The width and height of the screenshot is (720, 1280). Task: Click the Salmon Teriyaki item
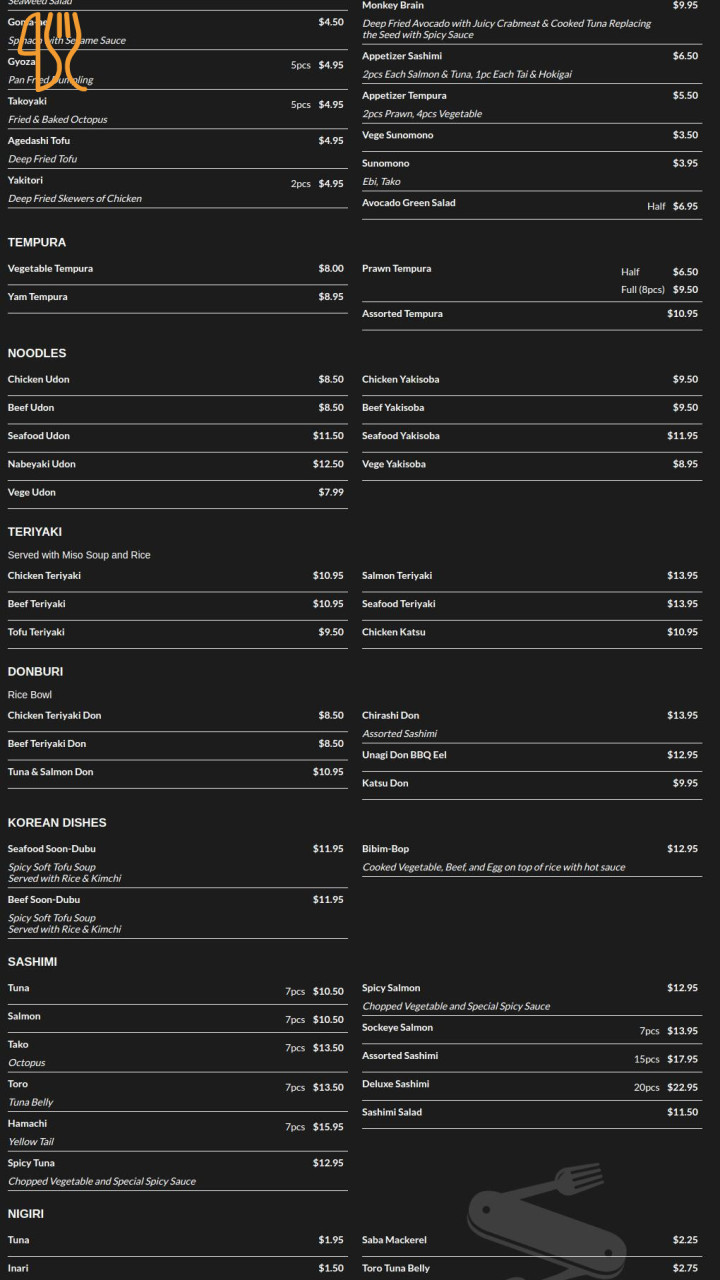(x=397, y=576)
